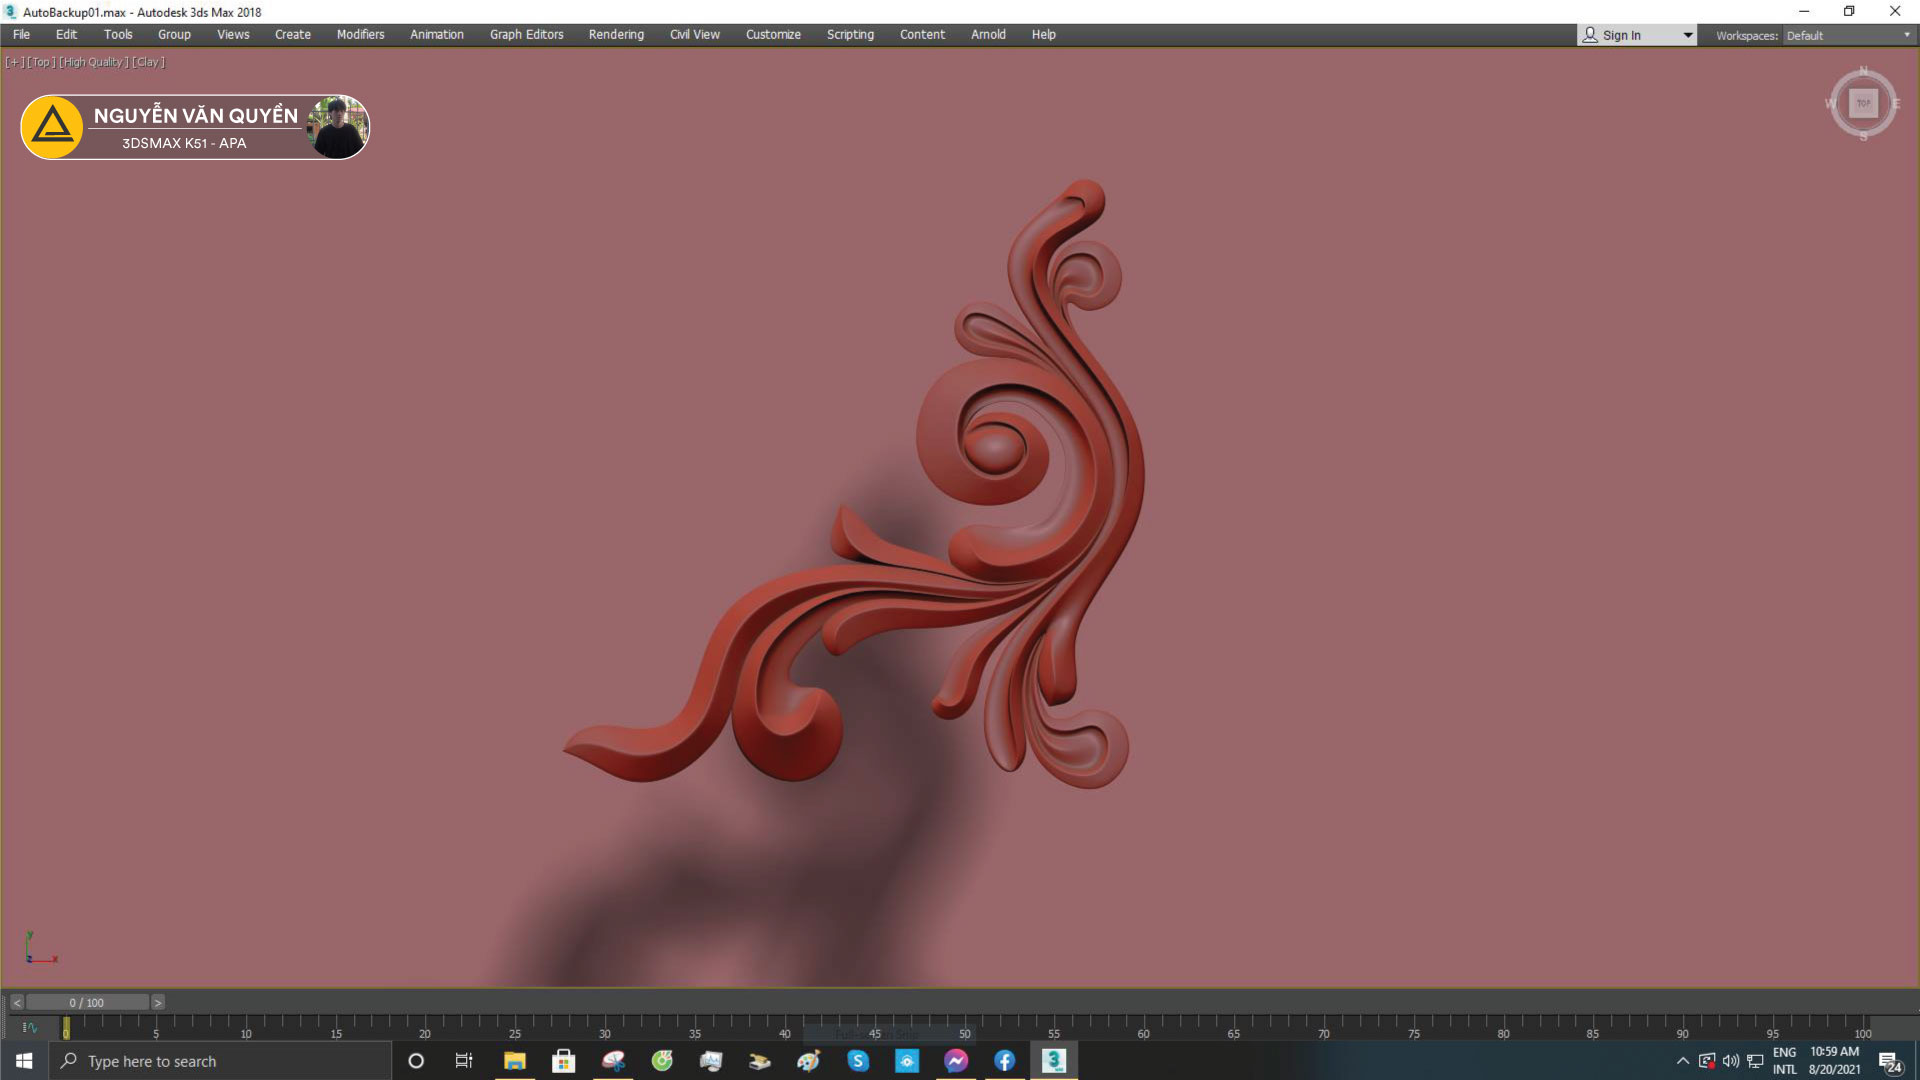Click the viewport [Top] view label
The width and height of the screenshot is (1920, 1080).
[41, 62]
